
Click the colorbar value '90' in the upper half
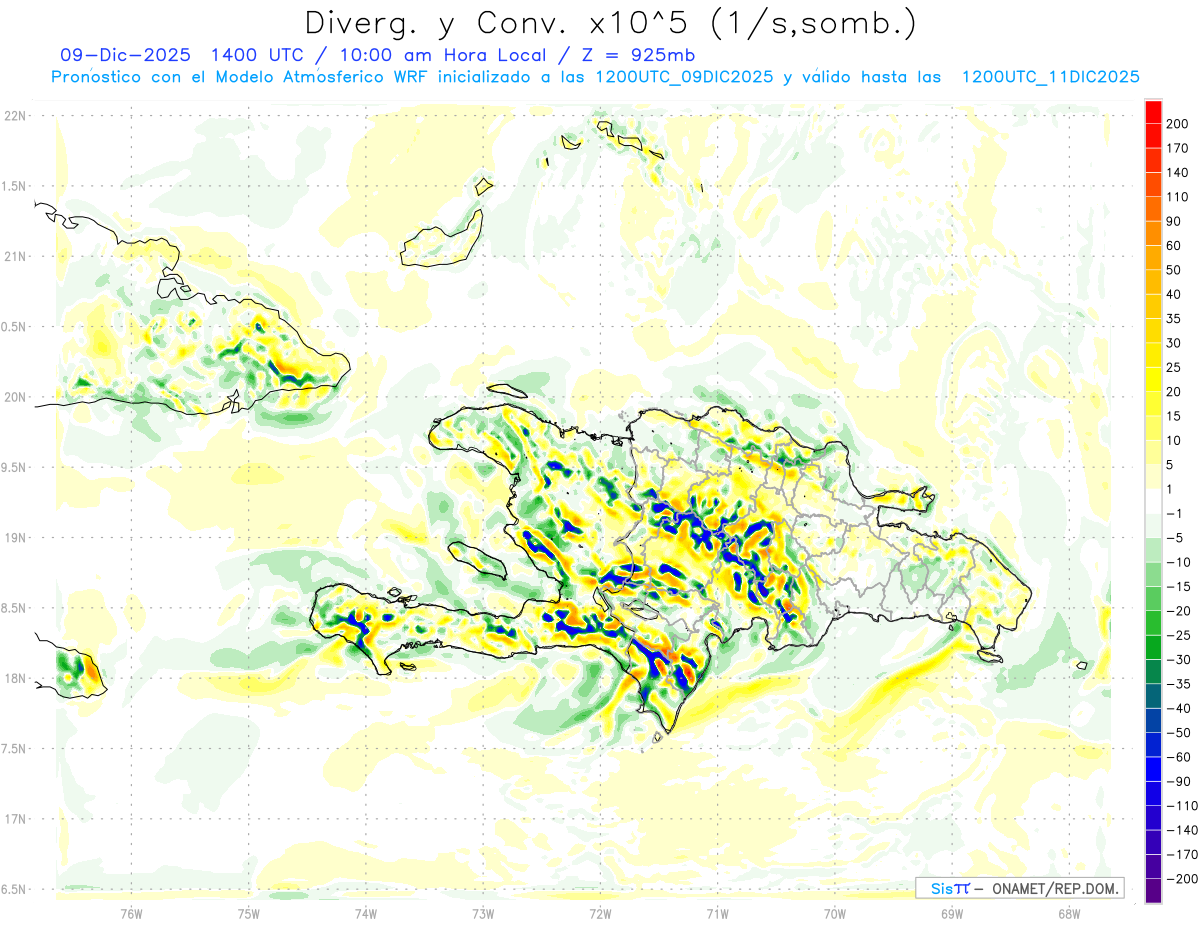pos(1174,221)
